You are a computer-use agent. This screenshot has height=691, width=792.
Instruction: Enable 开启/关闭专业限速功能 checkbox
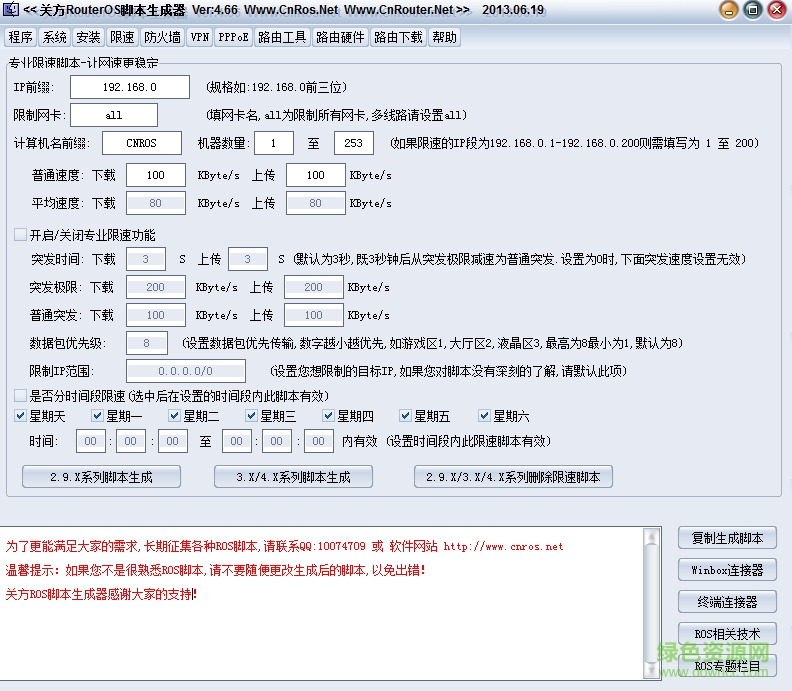(20, 234)
